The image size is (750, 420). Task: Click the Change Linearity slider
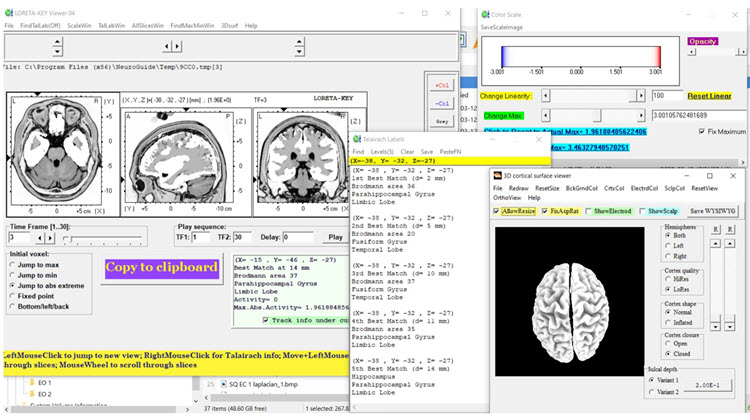594,96
